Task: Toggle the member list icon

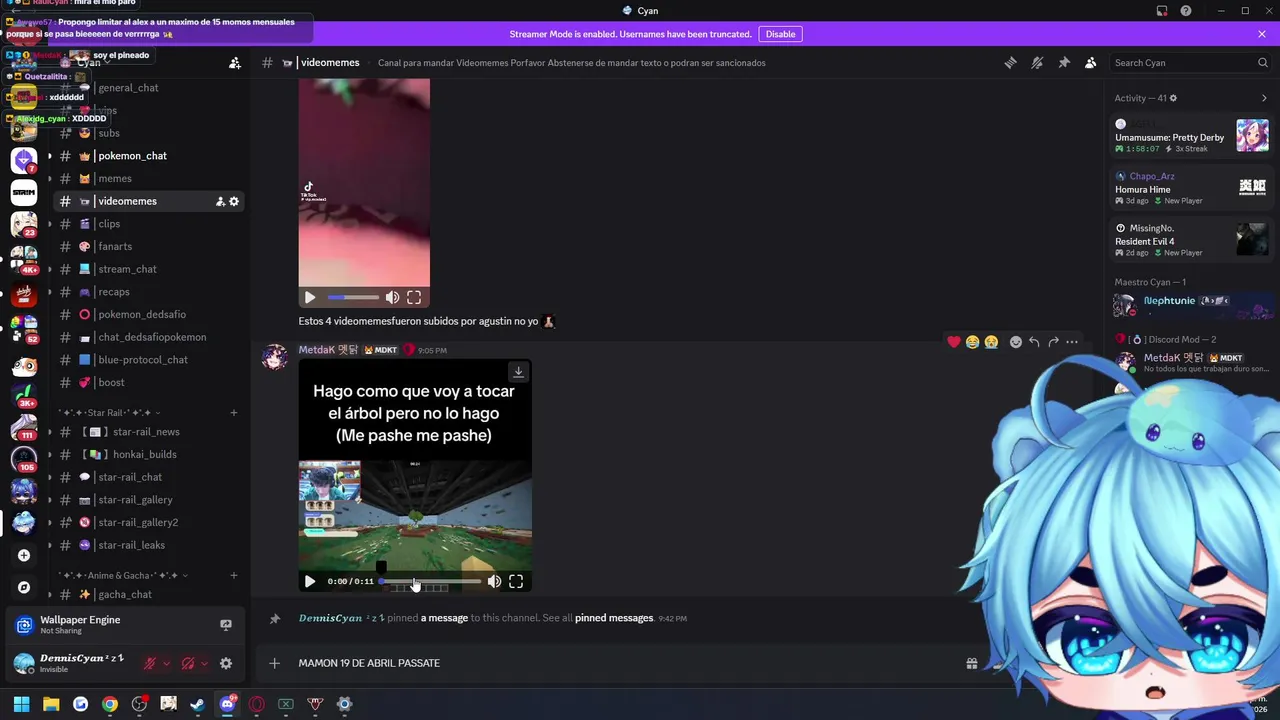Action: (1091, 63)
